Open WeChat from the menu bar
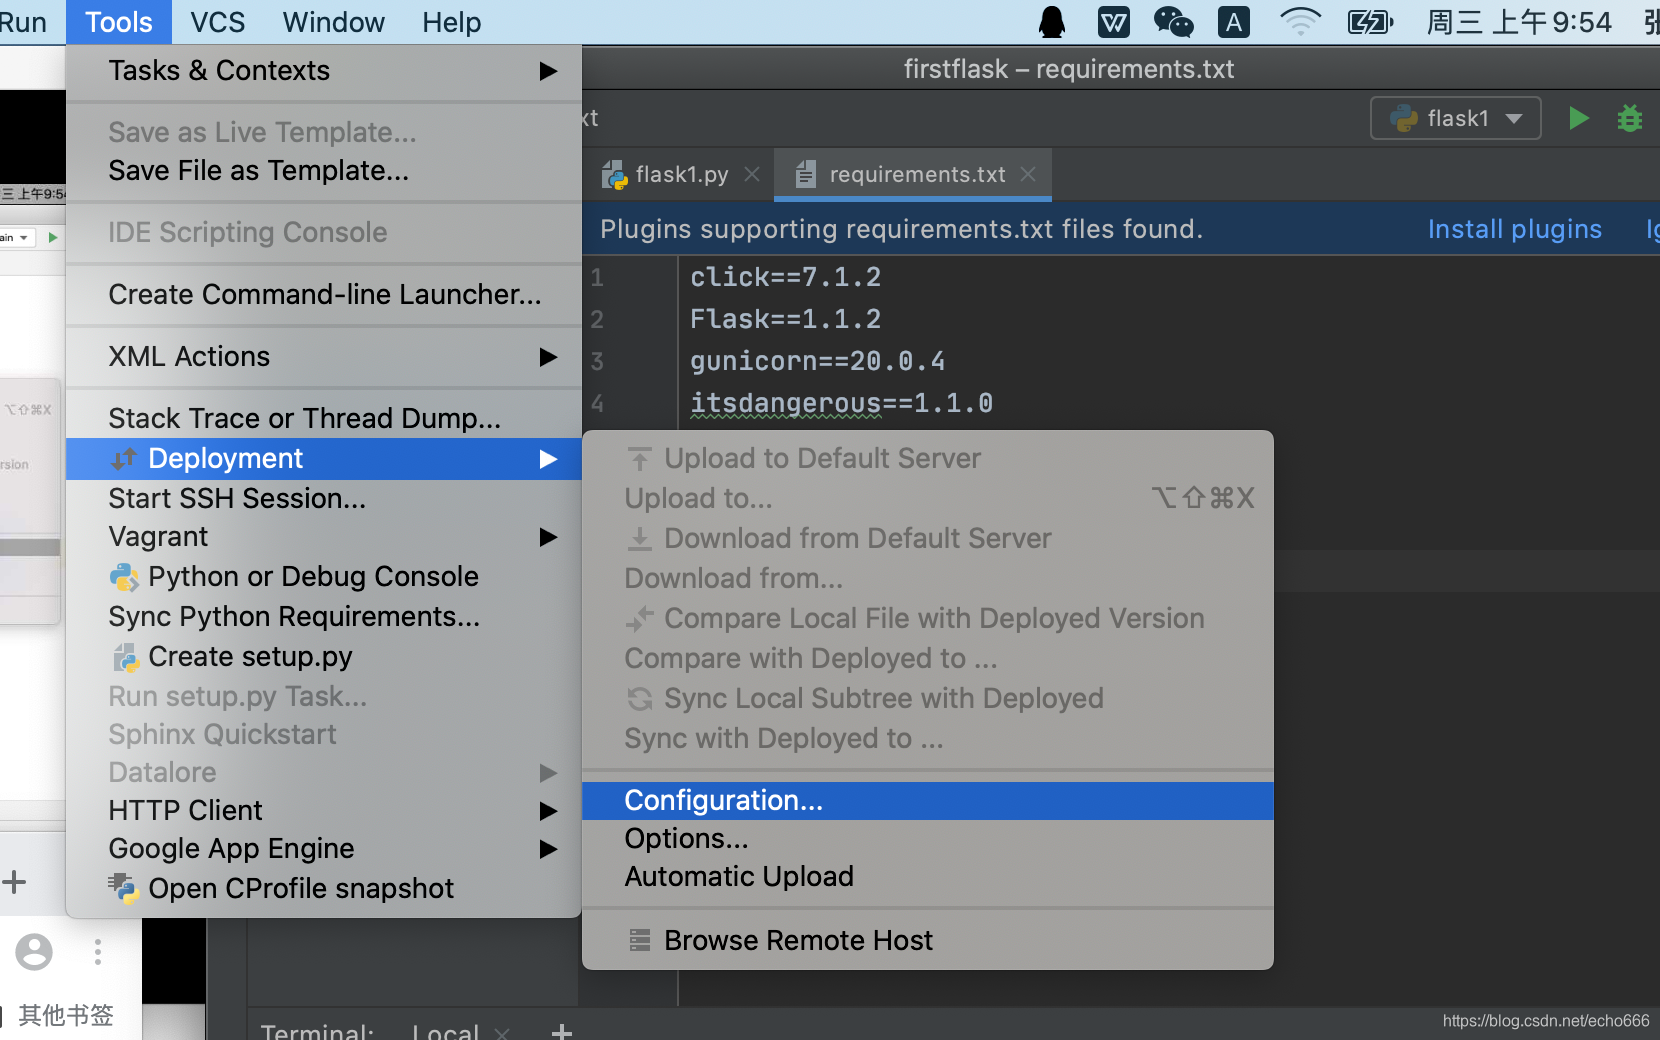1660x1040 pixels. click(x=1173, y=22)
